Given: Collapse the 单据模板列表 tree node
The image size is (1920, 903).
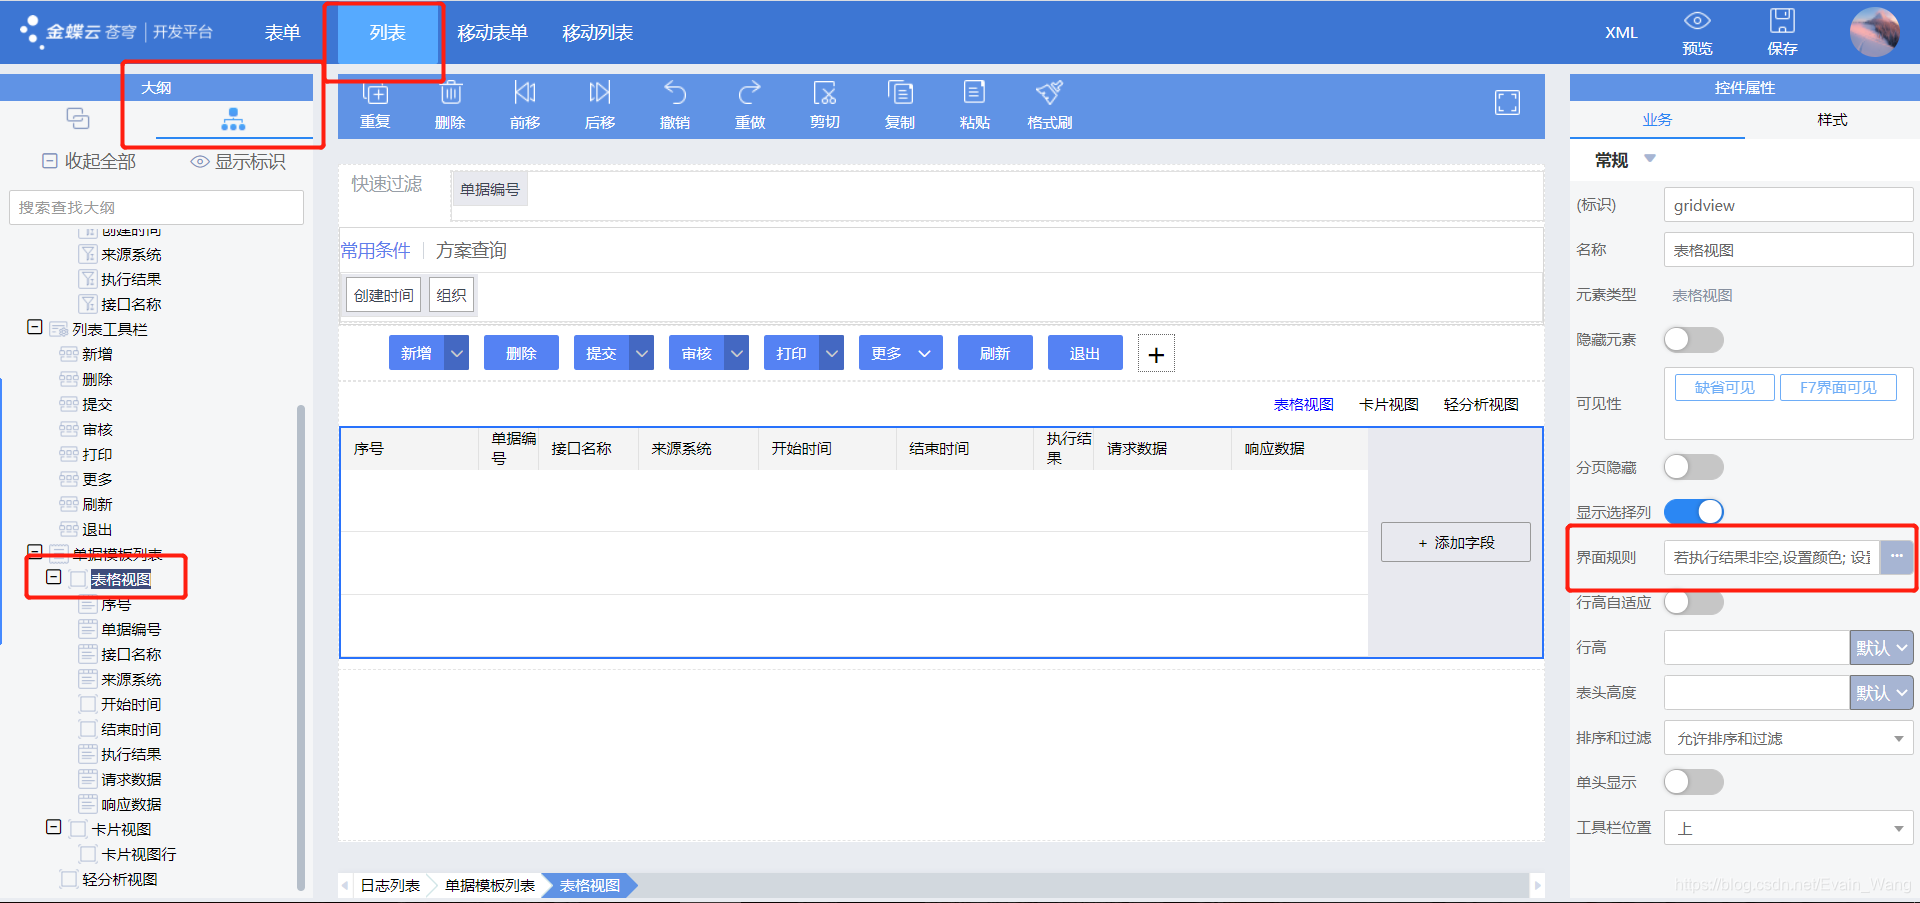Looking at the screenshot, I should (x=34, y=551).
